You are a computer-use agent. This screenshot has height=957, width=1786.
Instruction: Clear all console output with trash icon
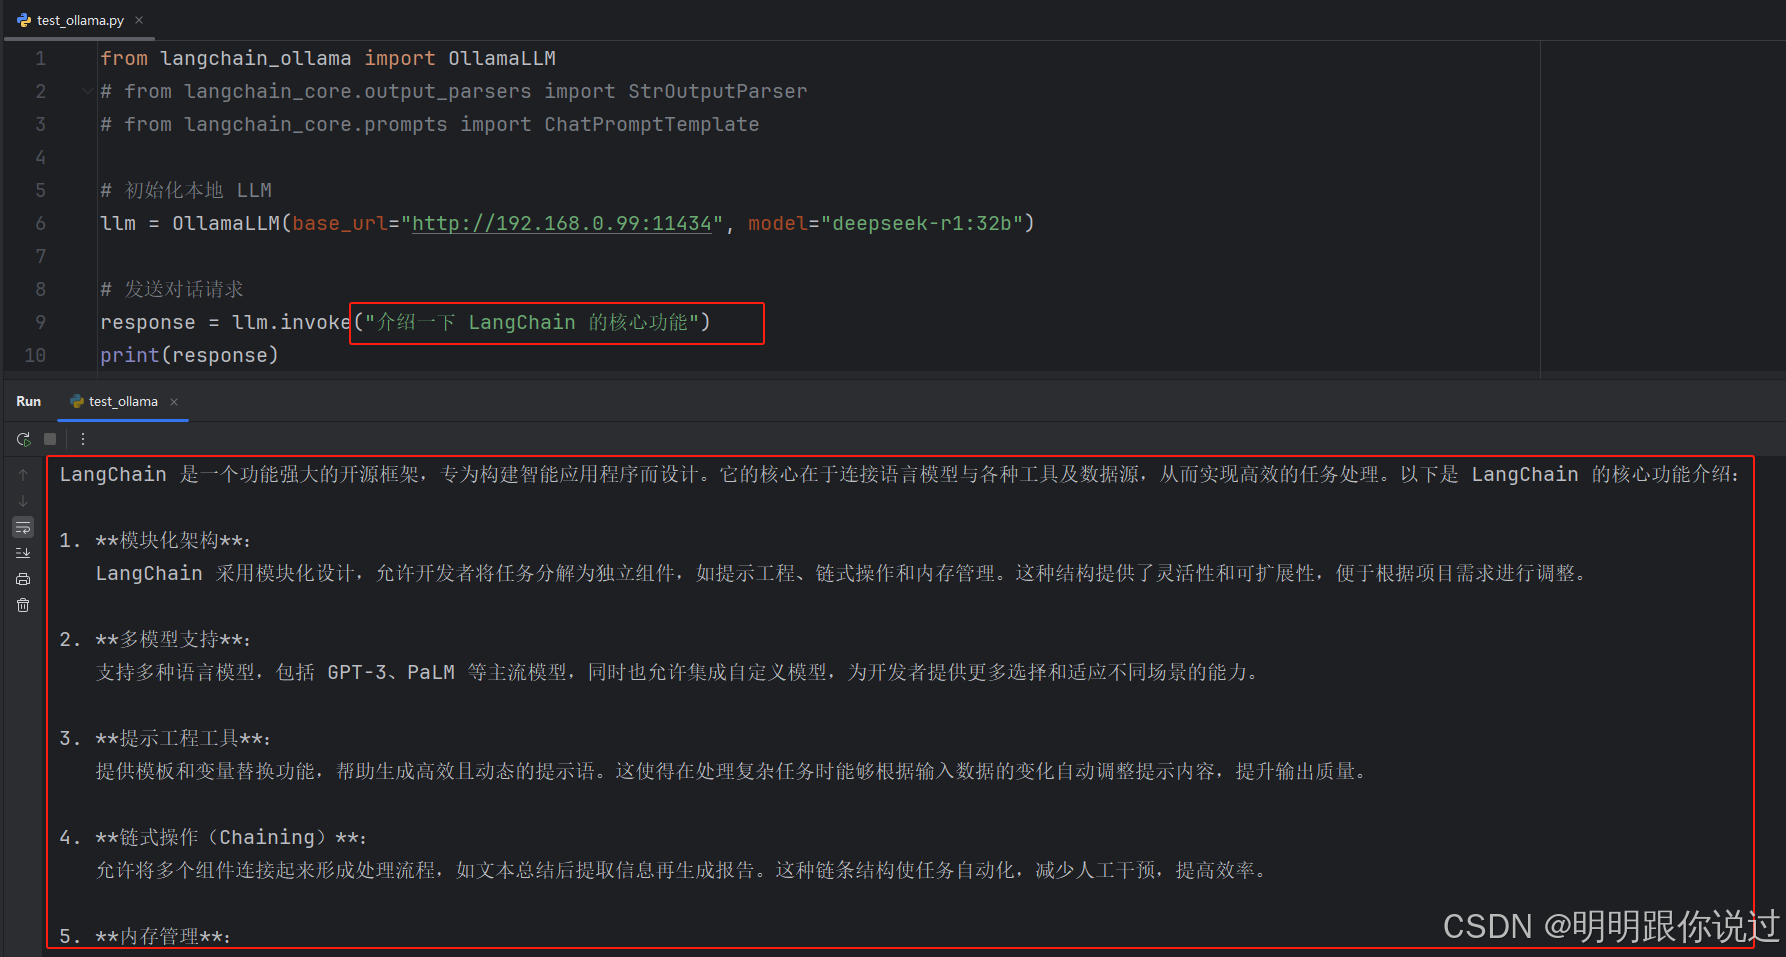[23, 605]
